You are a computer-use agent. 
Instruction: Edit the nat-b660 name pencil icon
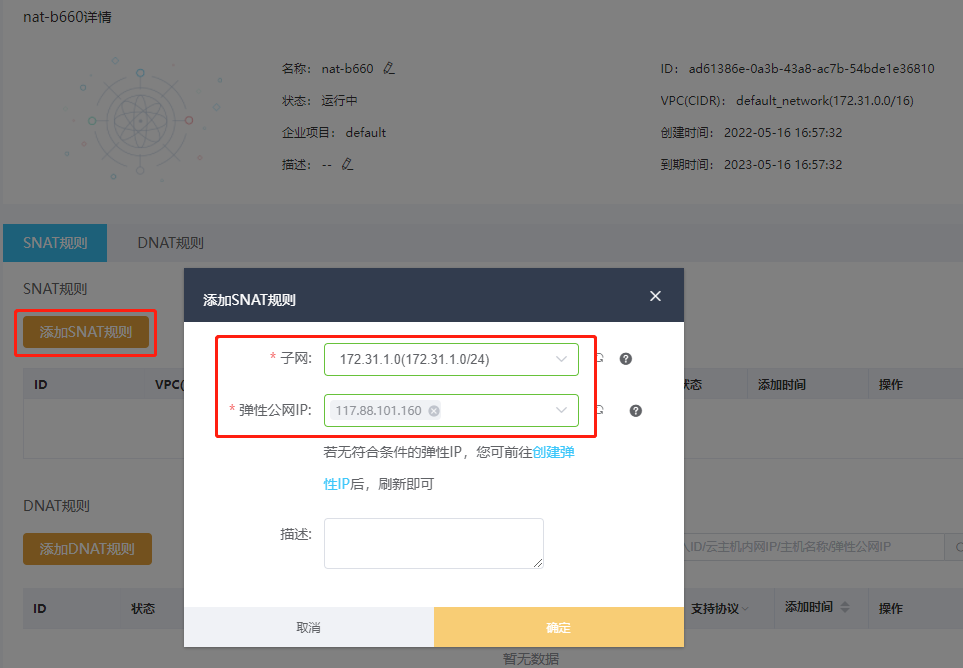point(389,69)
